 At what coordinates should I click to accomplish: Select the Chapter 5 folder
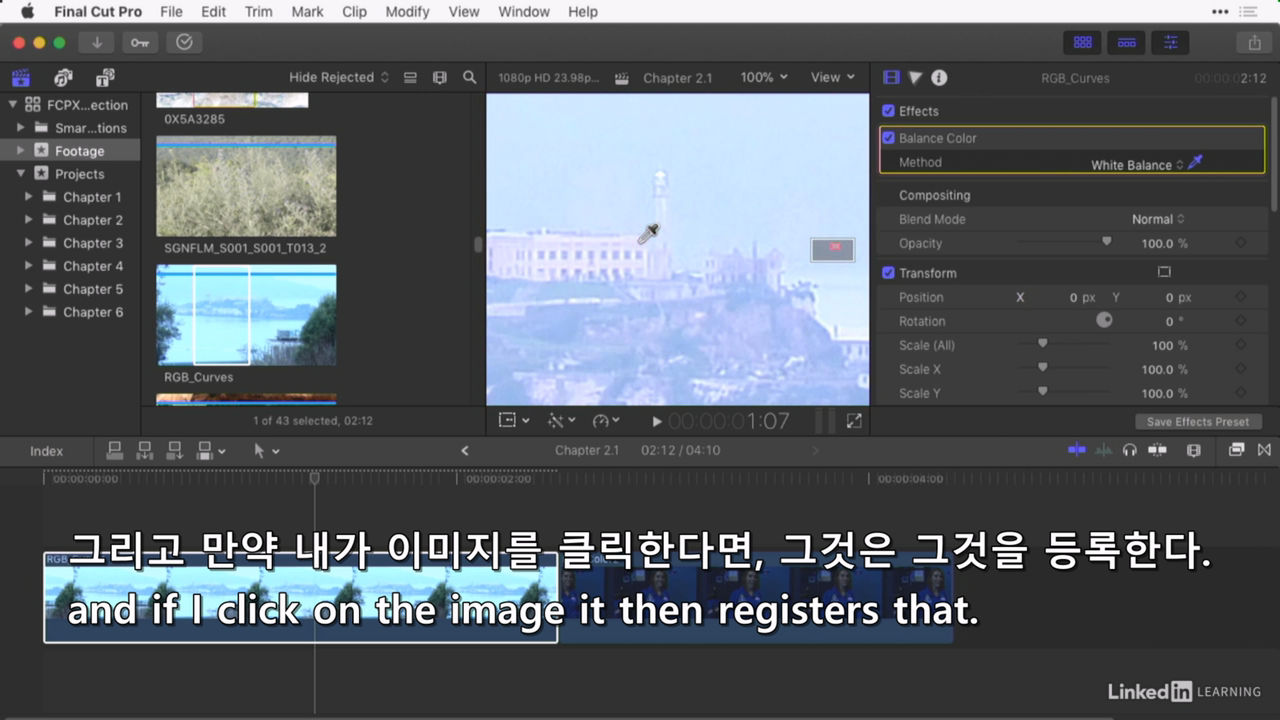(x=93, y=289)
